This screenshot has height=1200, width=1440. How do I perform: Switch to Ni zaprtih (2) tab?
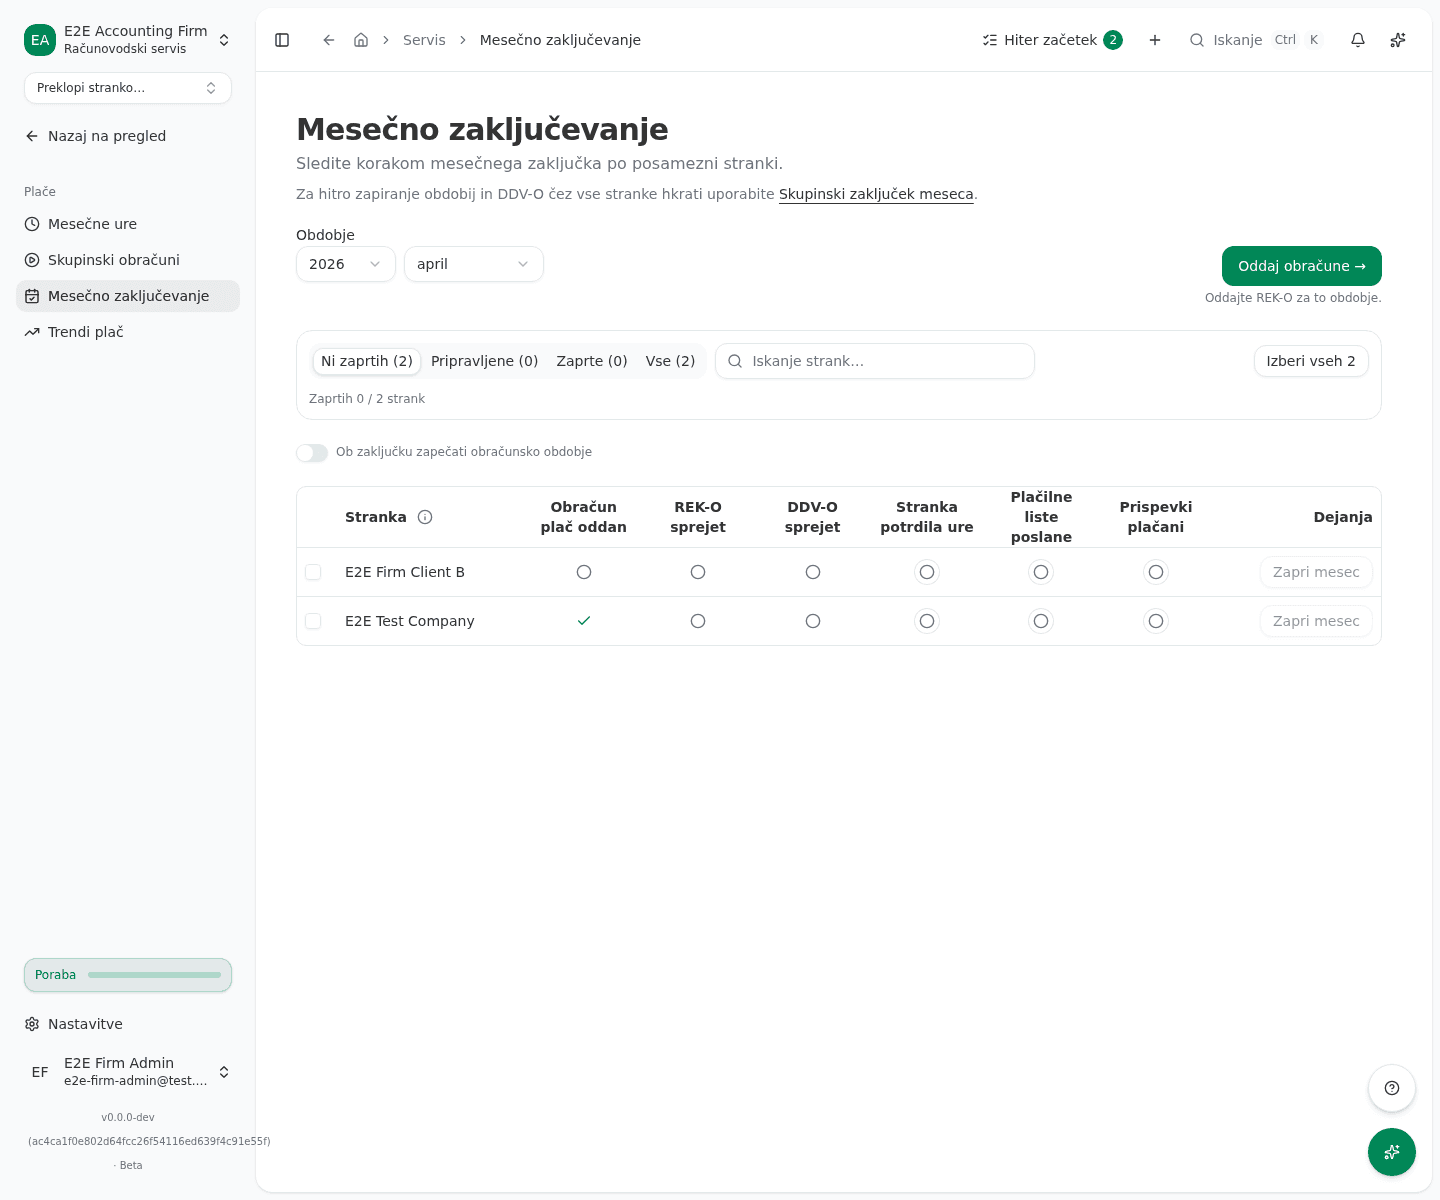(x=367, y=361)
